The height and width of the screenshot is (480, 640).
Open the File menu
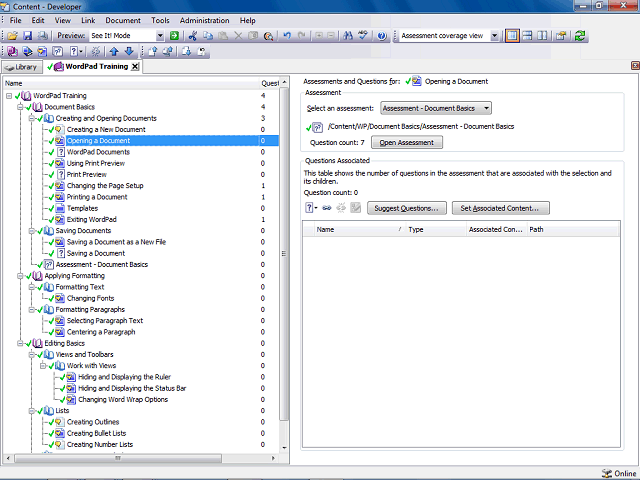(x=16, y=20)
